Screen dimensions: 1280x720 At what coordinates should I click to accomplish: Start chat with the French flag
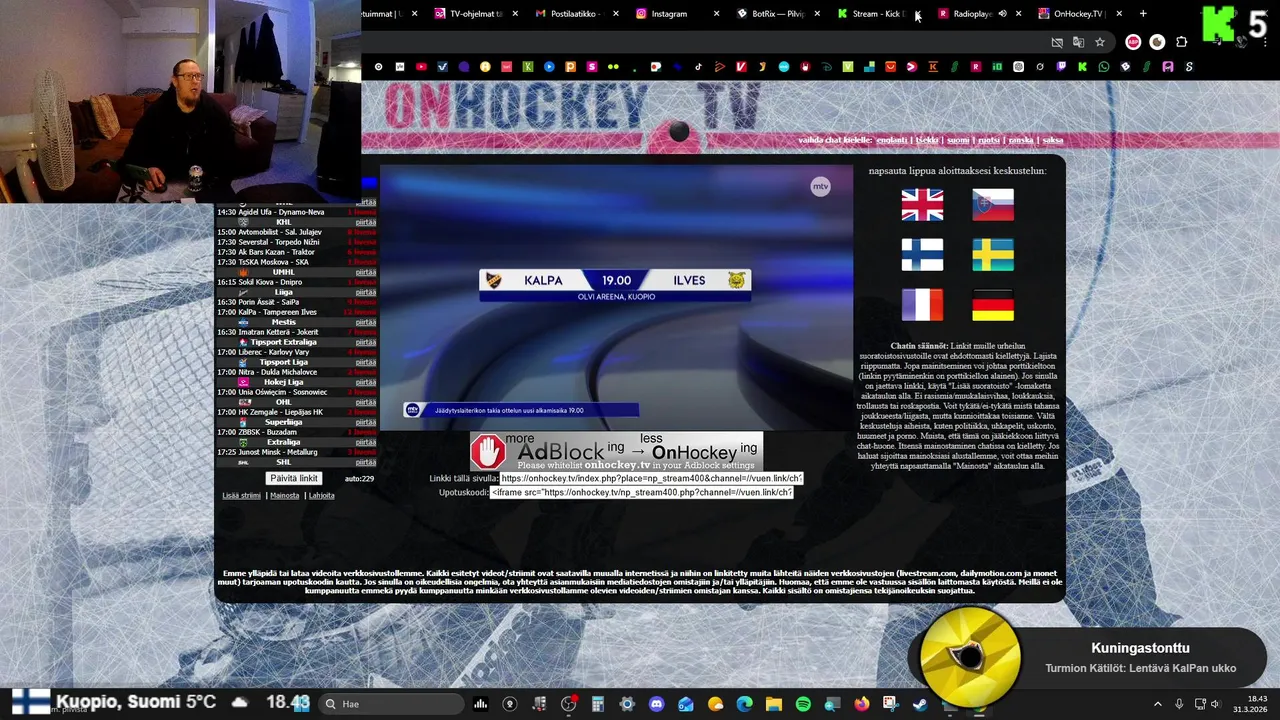click(922, 305)
